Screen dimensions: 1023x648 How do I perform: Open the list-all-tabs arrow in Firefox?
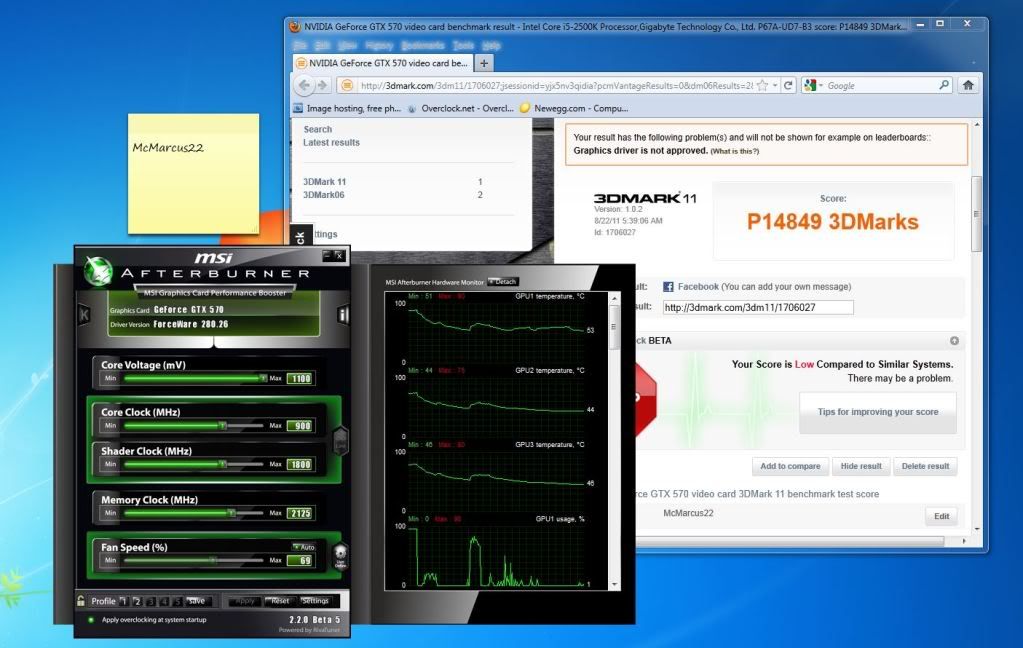click(973, 63)
